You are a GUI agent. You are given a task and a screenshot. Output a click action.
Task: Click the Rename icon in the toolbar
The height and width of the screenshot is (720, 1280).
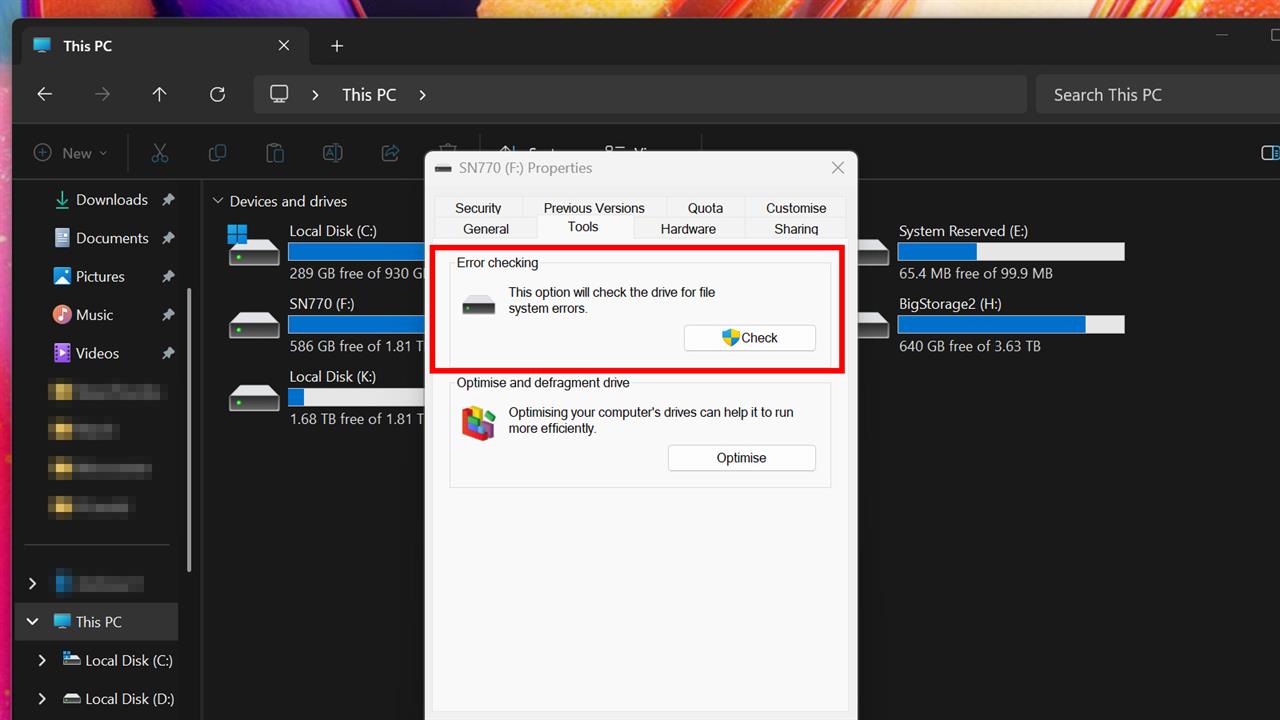click(x=332, y=153)
